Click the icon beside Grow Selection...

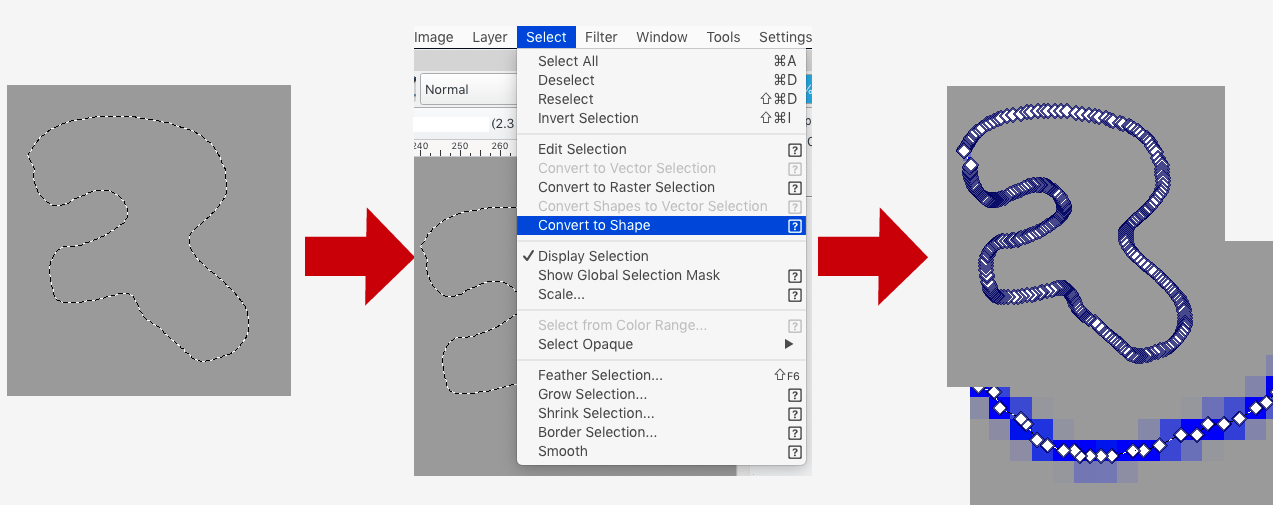click(795, 395)
